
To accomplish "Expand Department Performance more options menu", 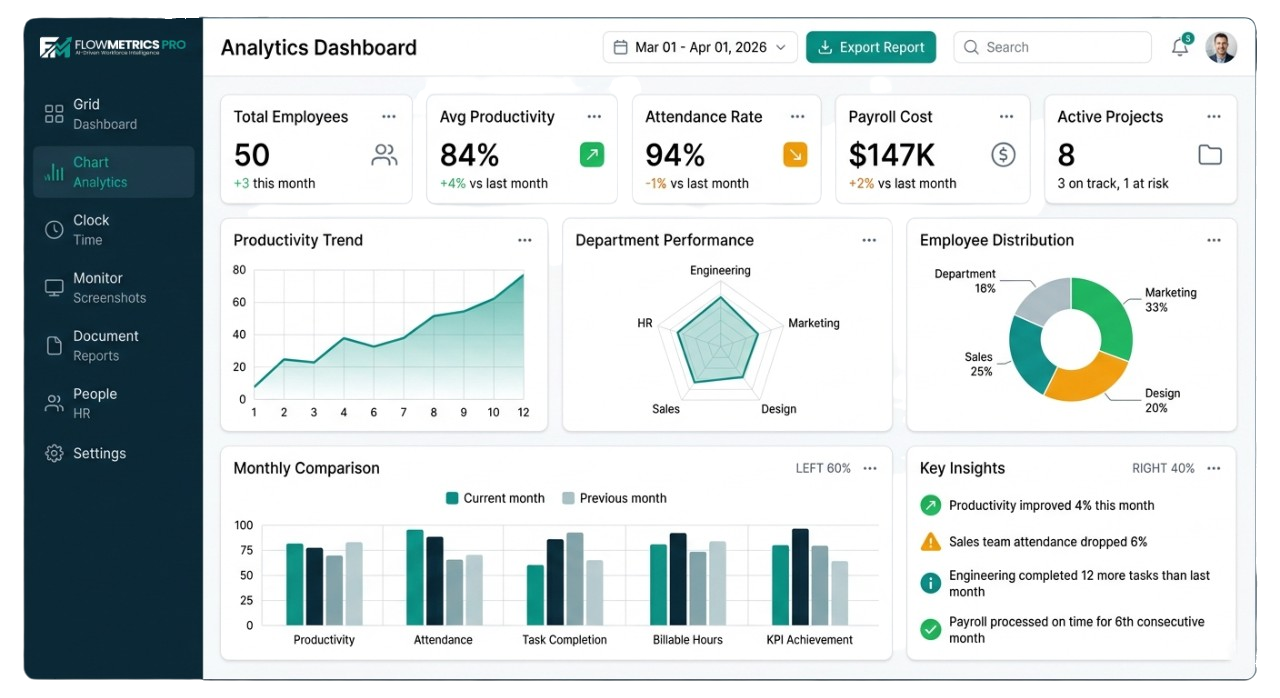I will [869, 240].
